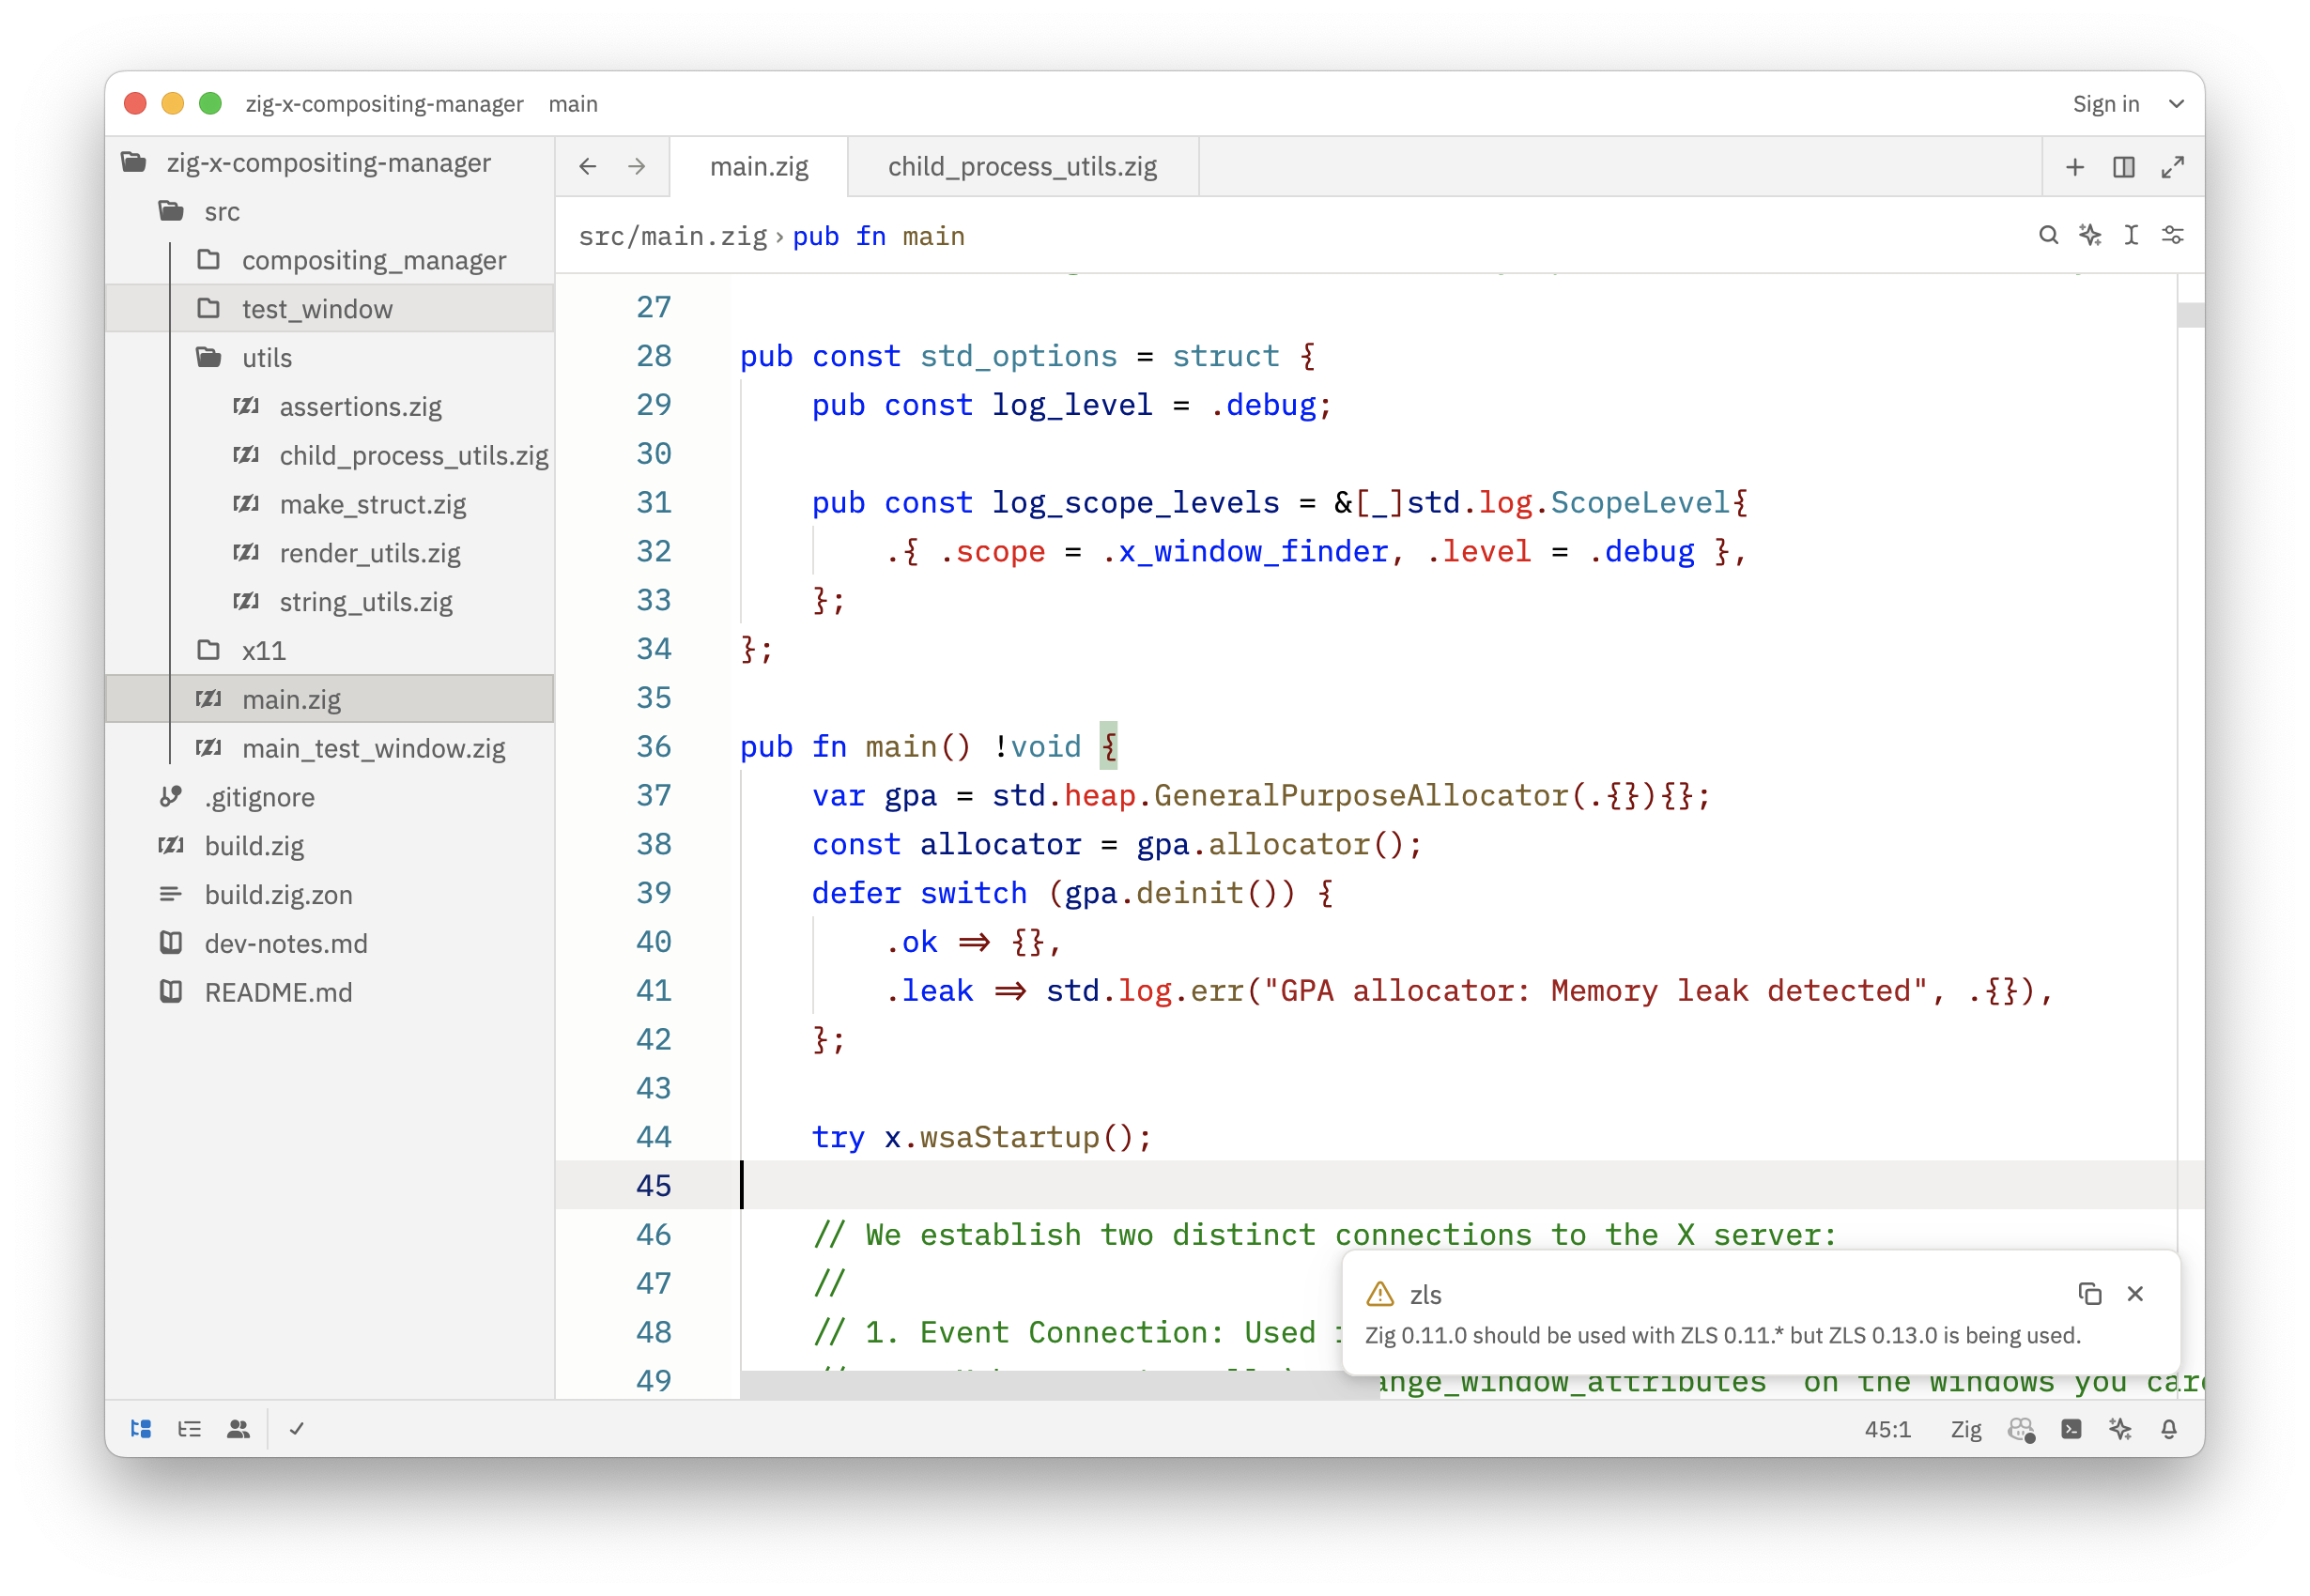Zoom the pane with expand arrows icon
Screen dimensions: 2310x1596
2172,167
